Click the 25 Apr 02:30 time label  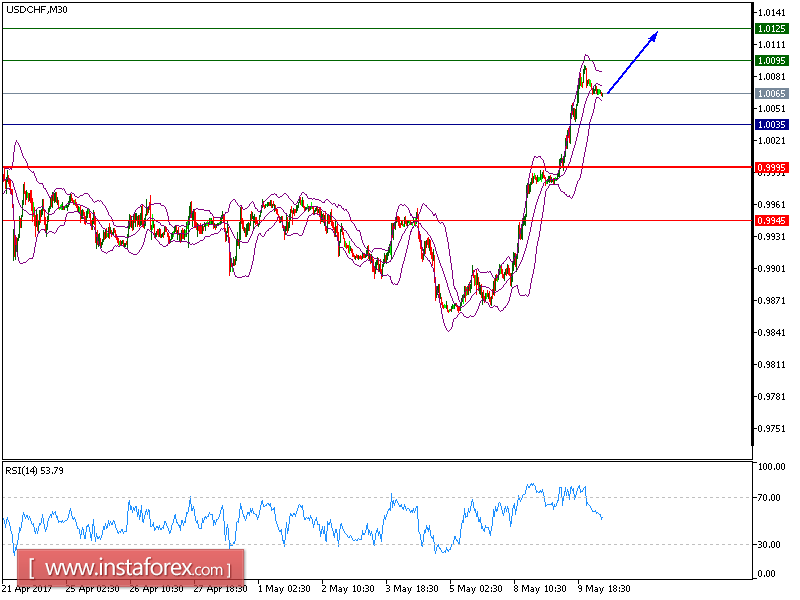(92, 589)
